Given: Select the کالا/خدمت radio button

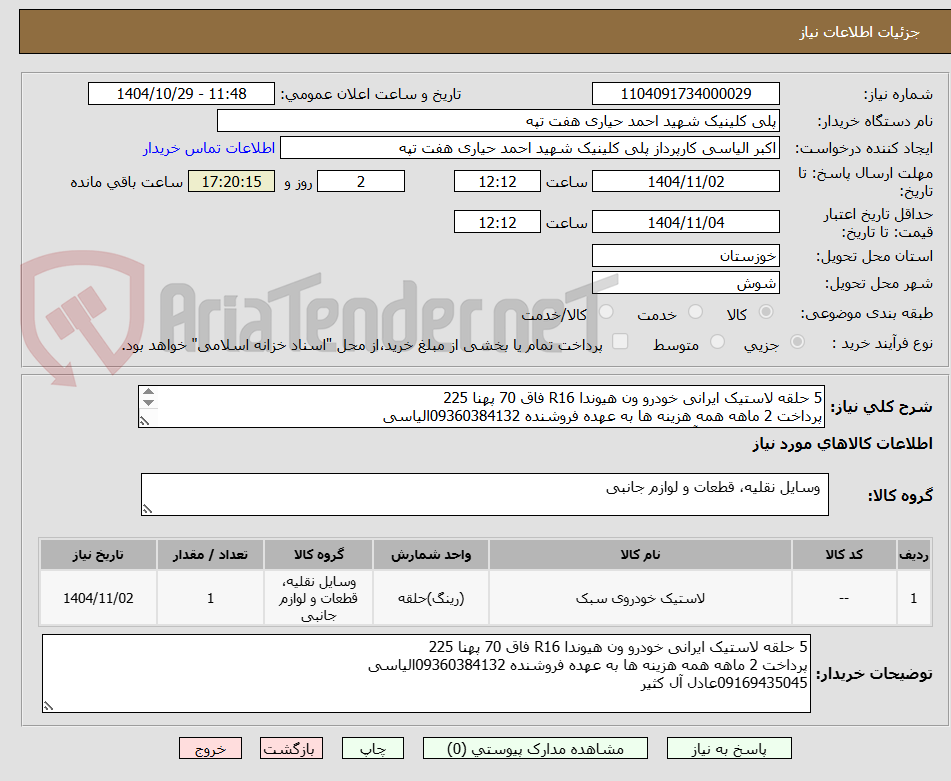Looking at the screenshot, I should point(606,312).
